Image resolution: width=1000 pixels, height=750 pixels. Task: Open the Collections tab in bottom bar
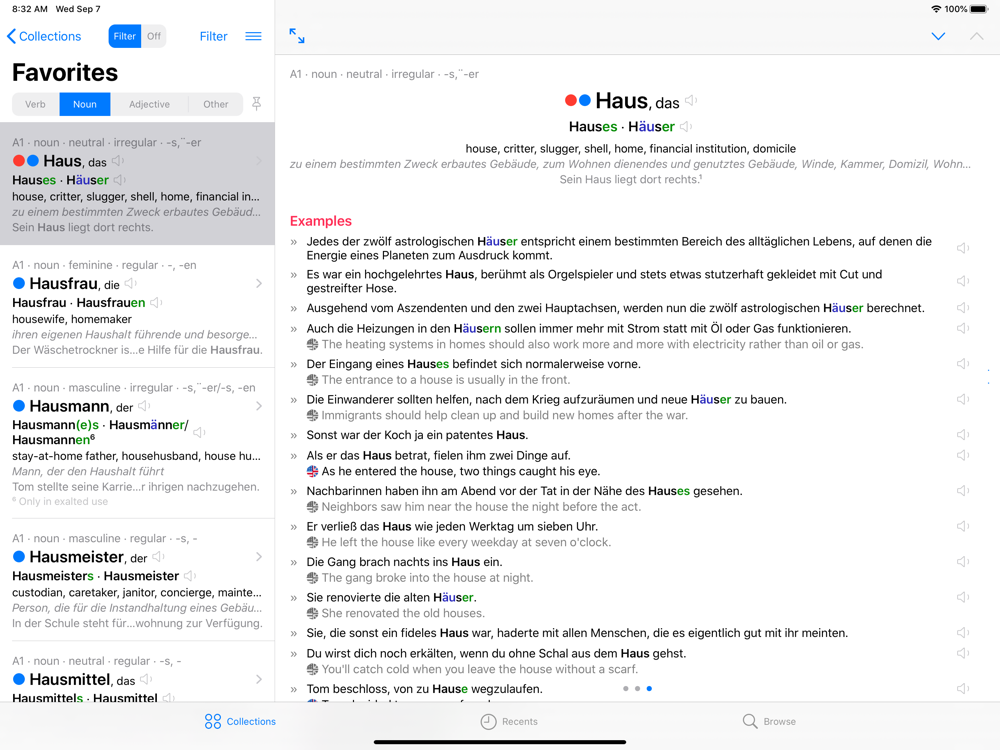240,721
